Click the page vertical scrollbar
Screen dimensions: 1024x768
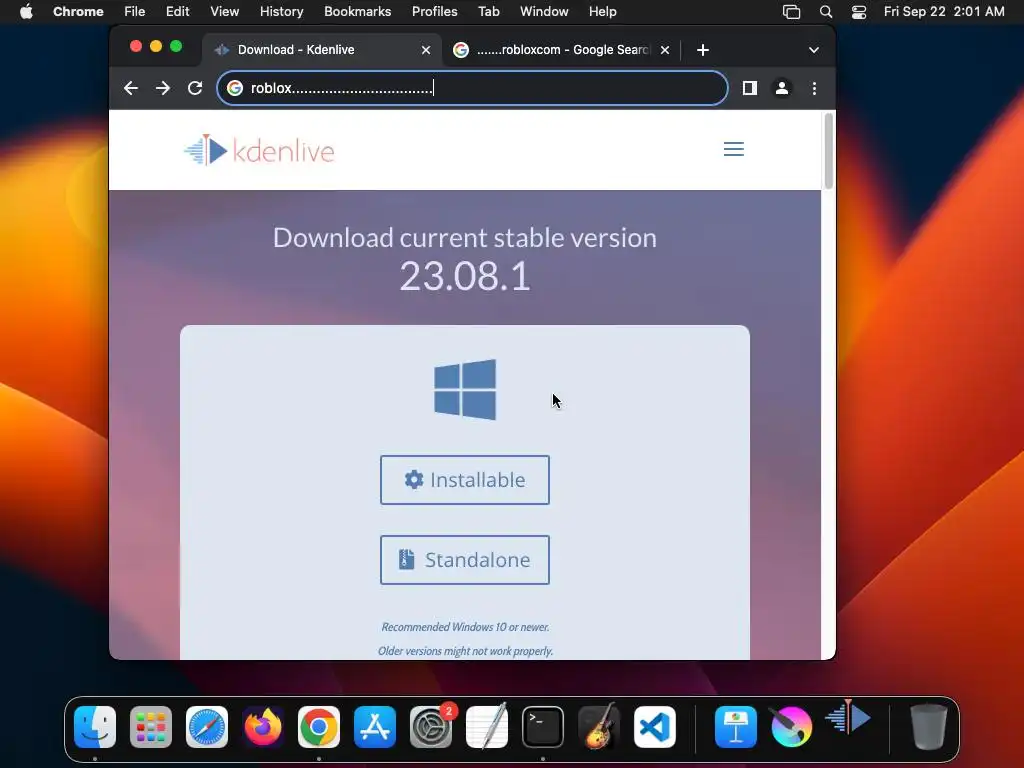click(x=829, y=152)
